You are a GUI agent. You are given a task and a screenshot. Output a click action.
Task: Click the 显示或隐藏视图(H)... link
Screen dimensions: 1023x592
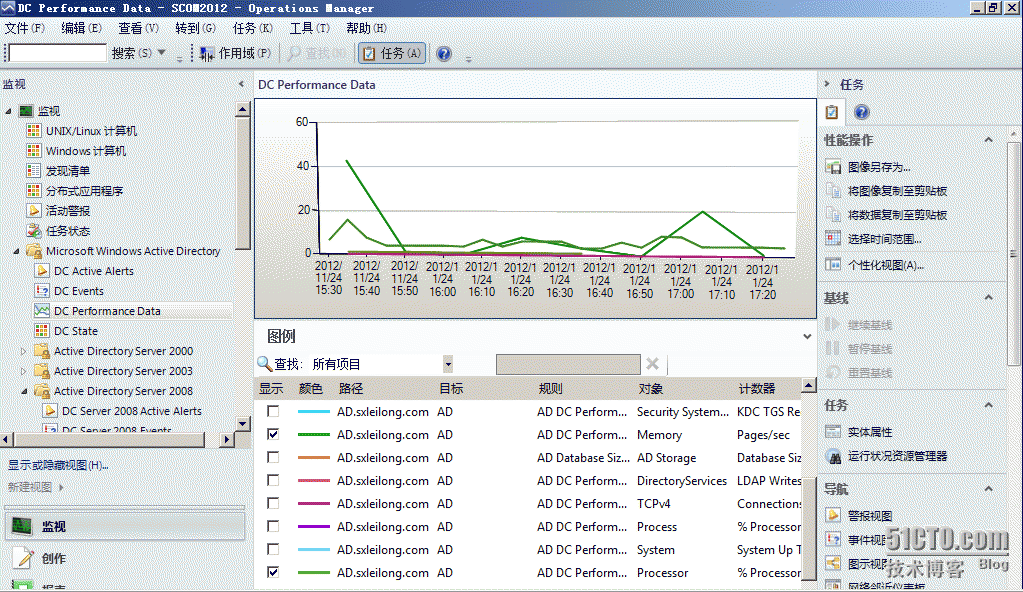[58, 465]
